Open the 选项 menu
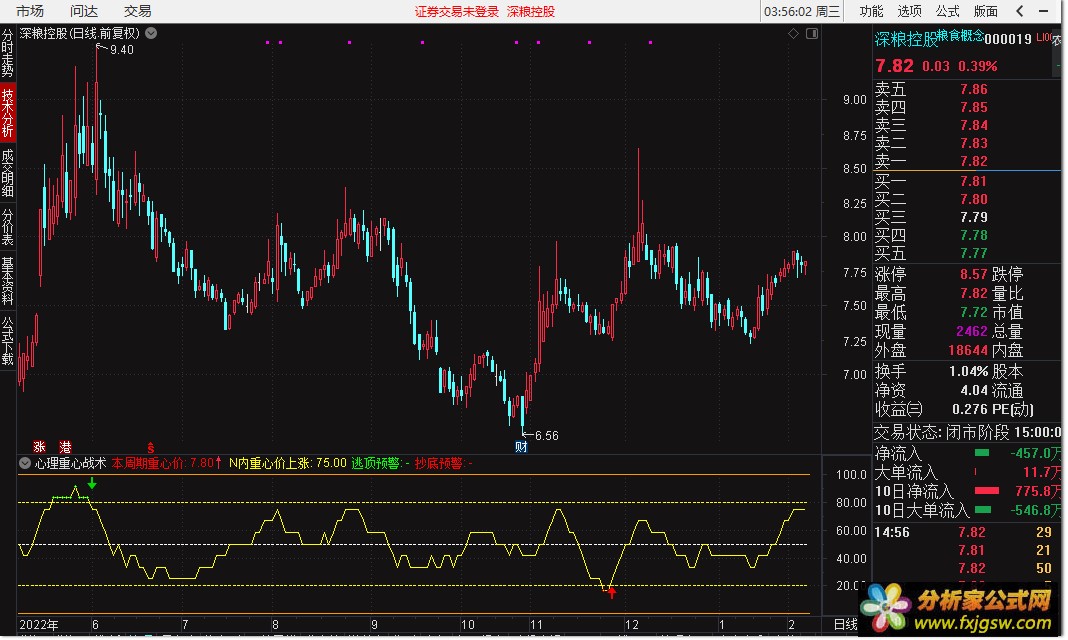1068x640 pixels. click(x=909, y=12)
